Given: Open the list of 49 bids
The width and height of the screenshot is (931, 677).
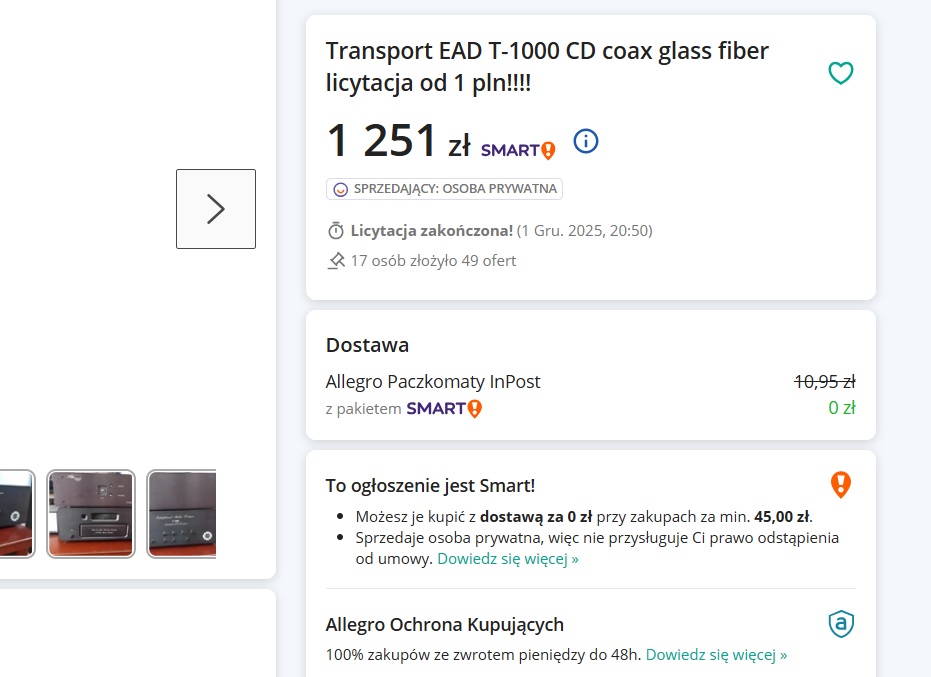Looking at the screenshot, I should tap(433, 261).
